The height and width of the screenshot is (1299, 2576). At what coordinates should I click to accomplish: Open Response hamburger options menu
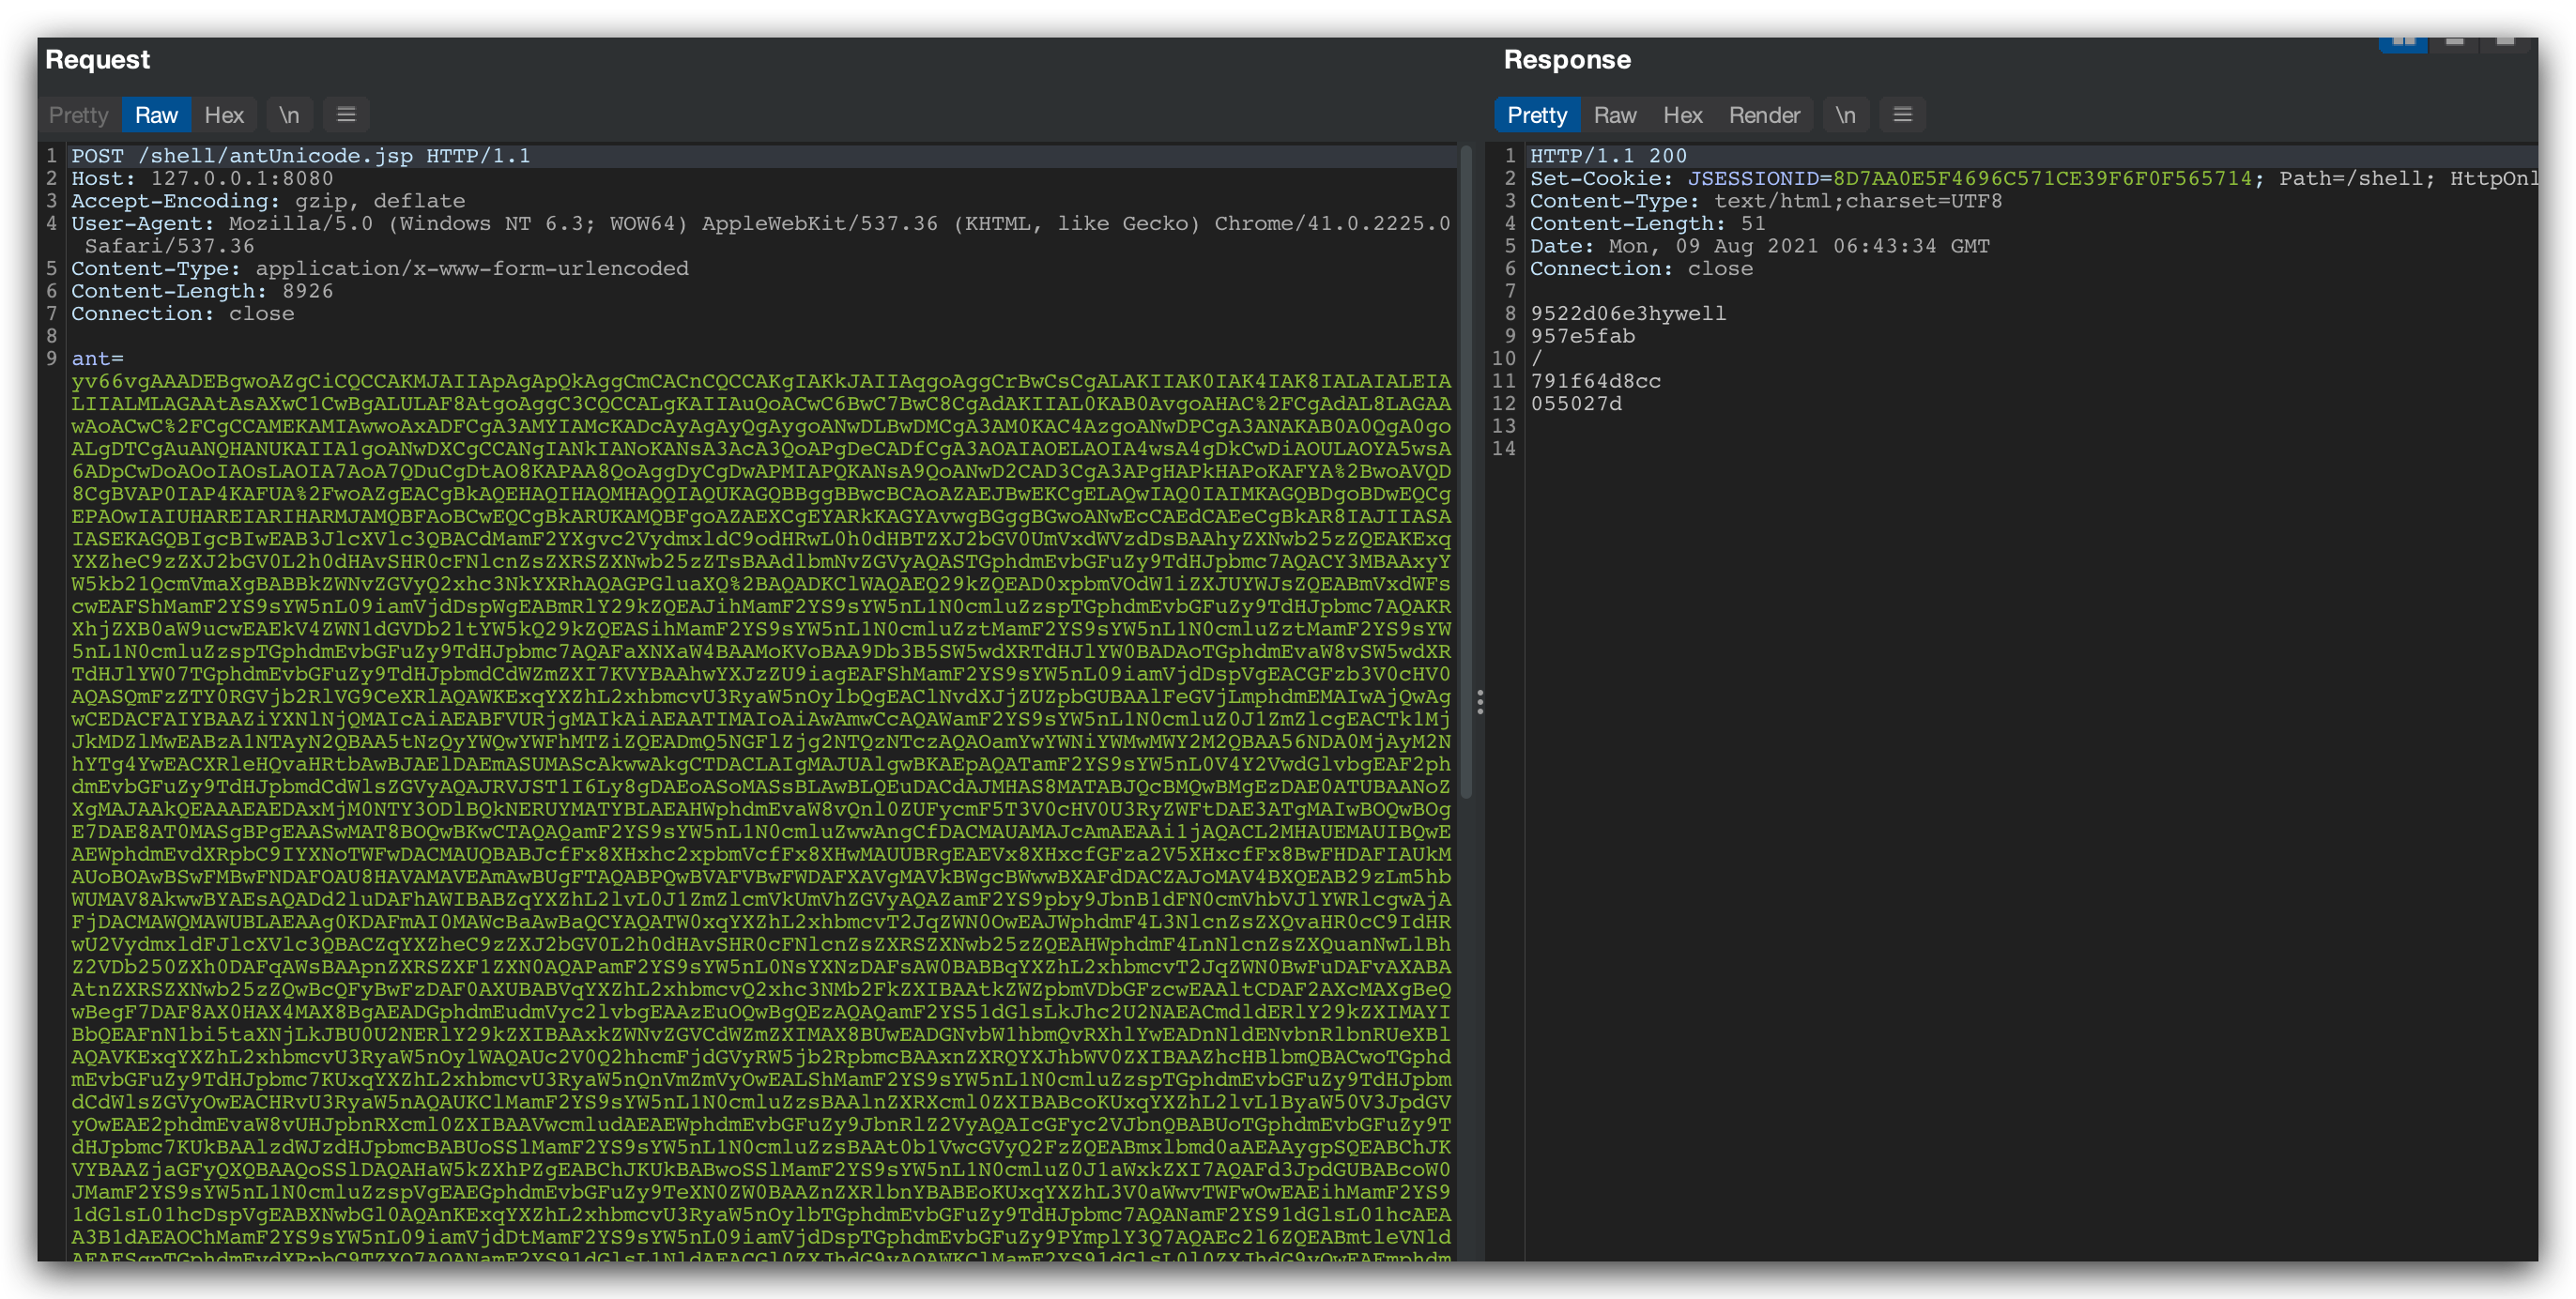pyautogui.click(x=1902, y=115)
